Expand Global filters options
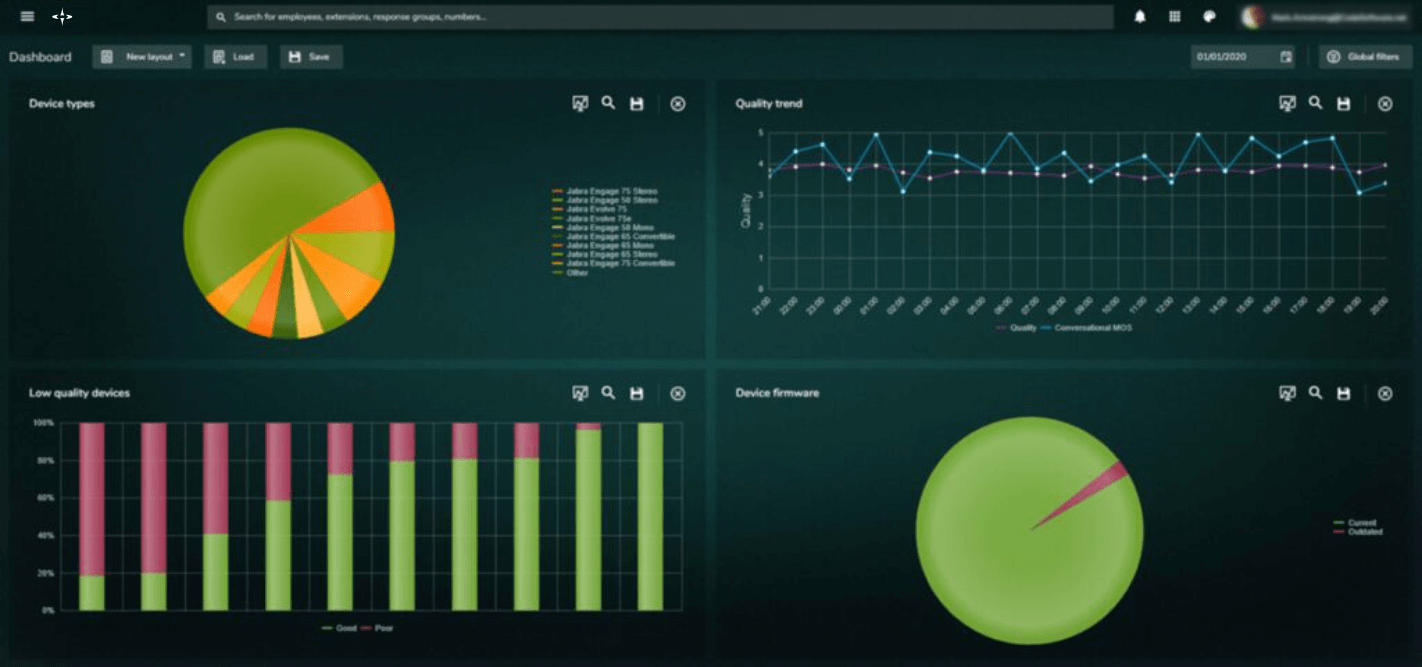1422x667 pixels. click(x=1364, y=57)
